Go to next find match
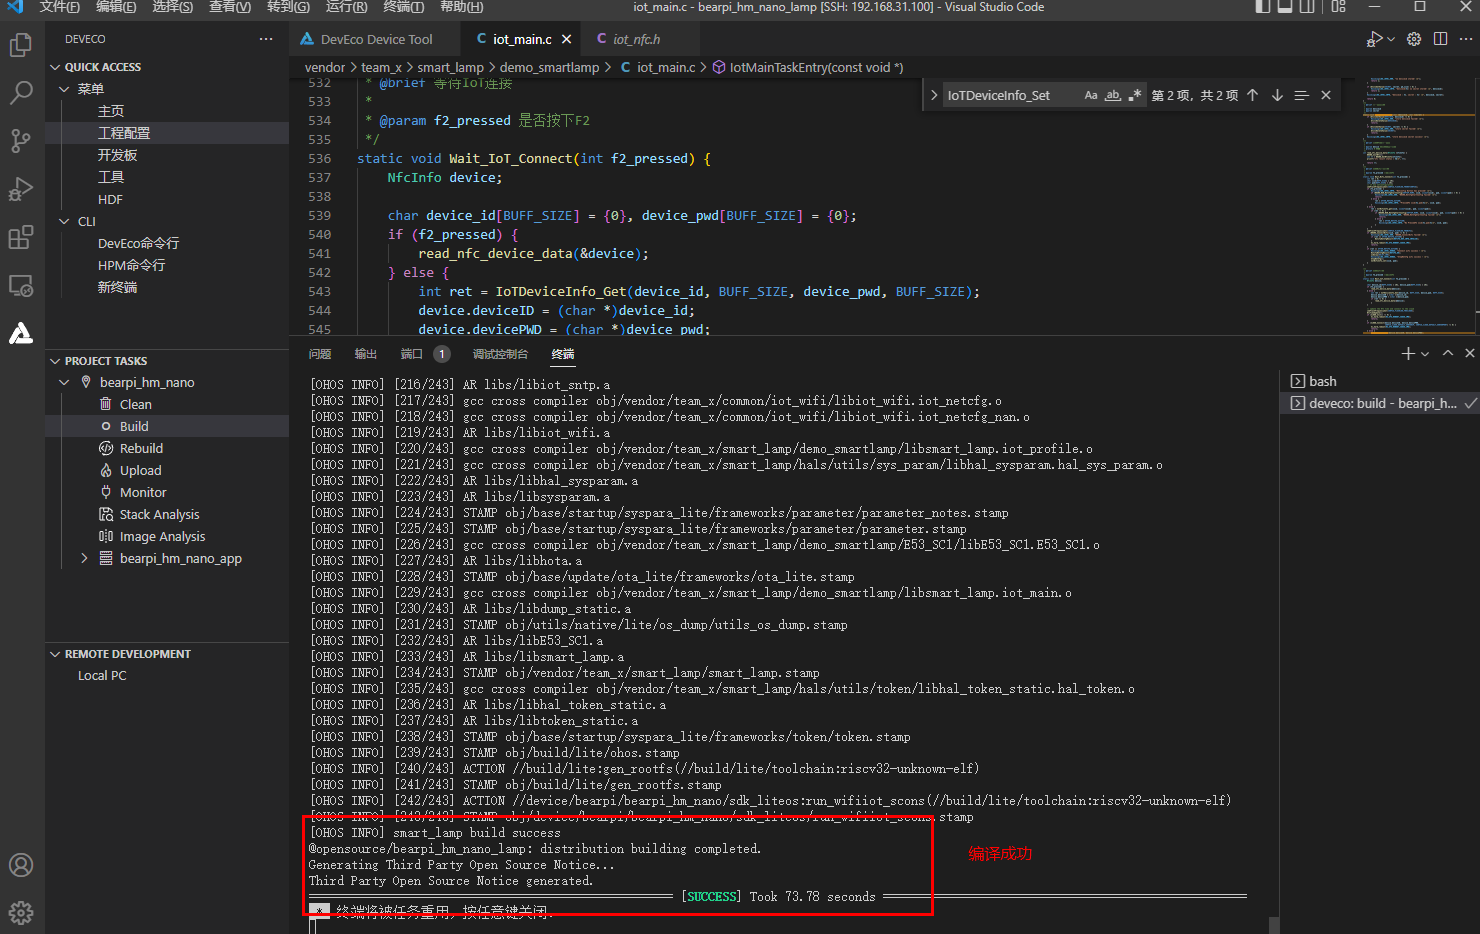1480x934 pixels. point(1277,95)
